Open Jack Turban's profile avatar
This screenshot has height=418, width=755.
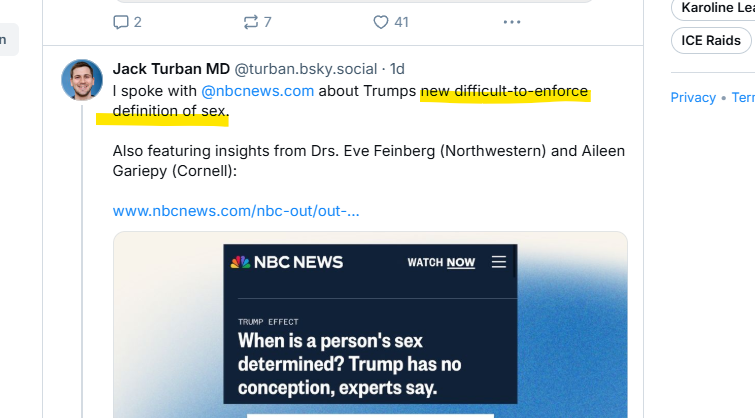click(x=82, y=80)
